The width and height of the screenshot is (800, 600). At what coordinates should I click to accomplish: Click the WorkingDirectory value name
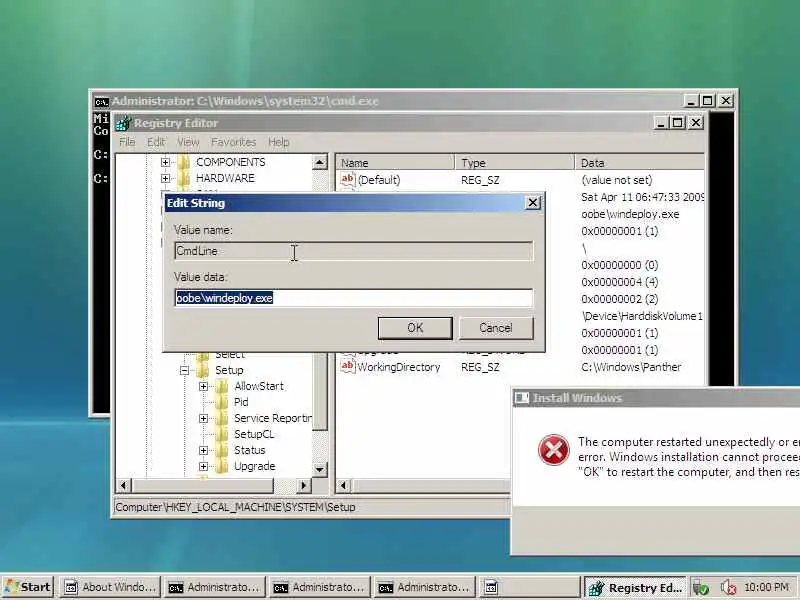pyautogui.click(x=398, y=367)
